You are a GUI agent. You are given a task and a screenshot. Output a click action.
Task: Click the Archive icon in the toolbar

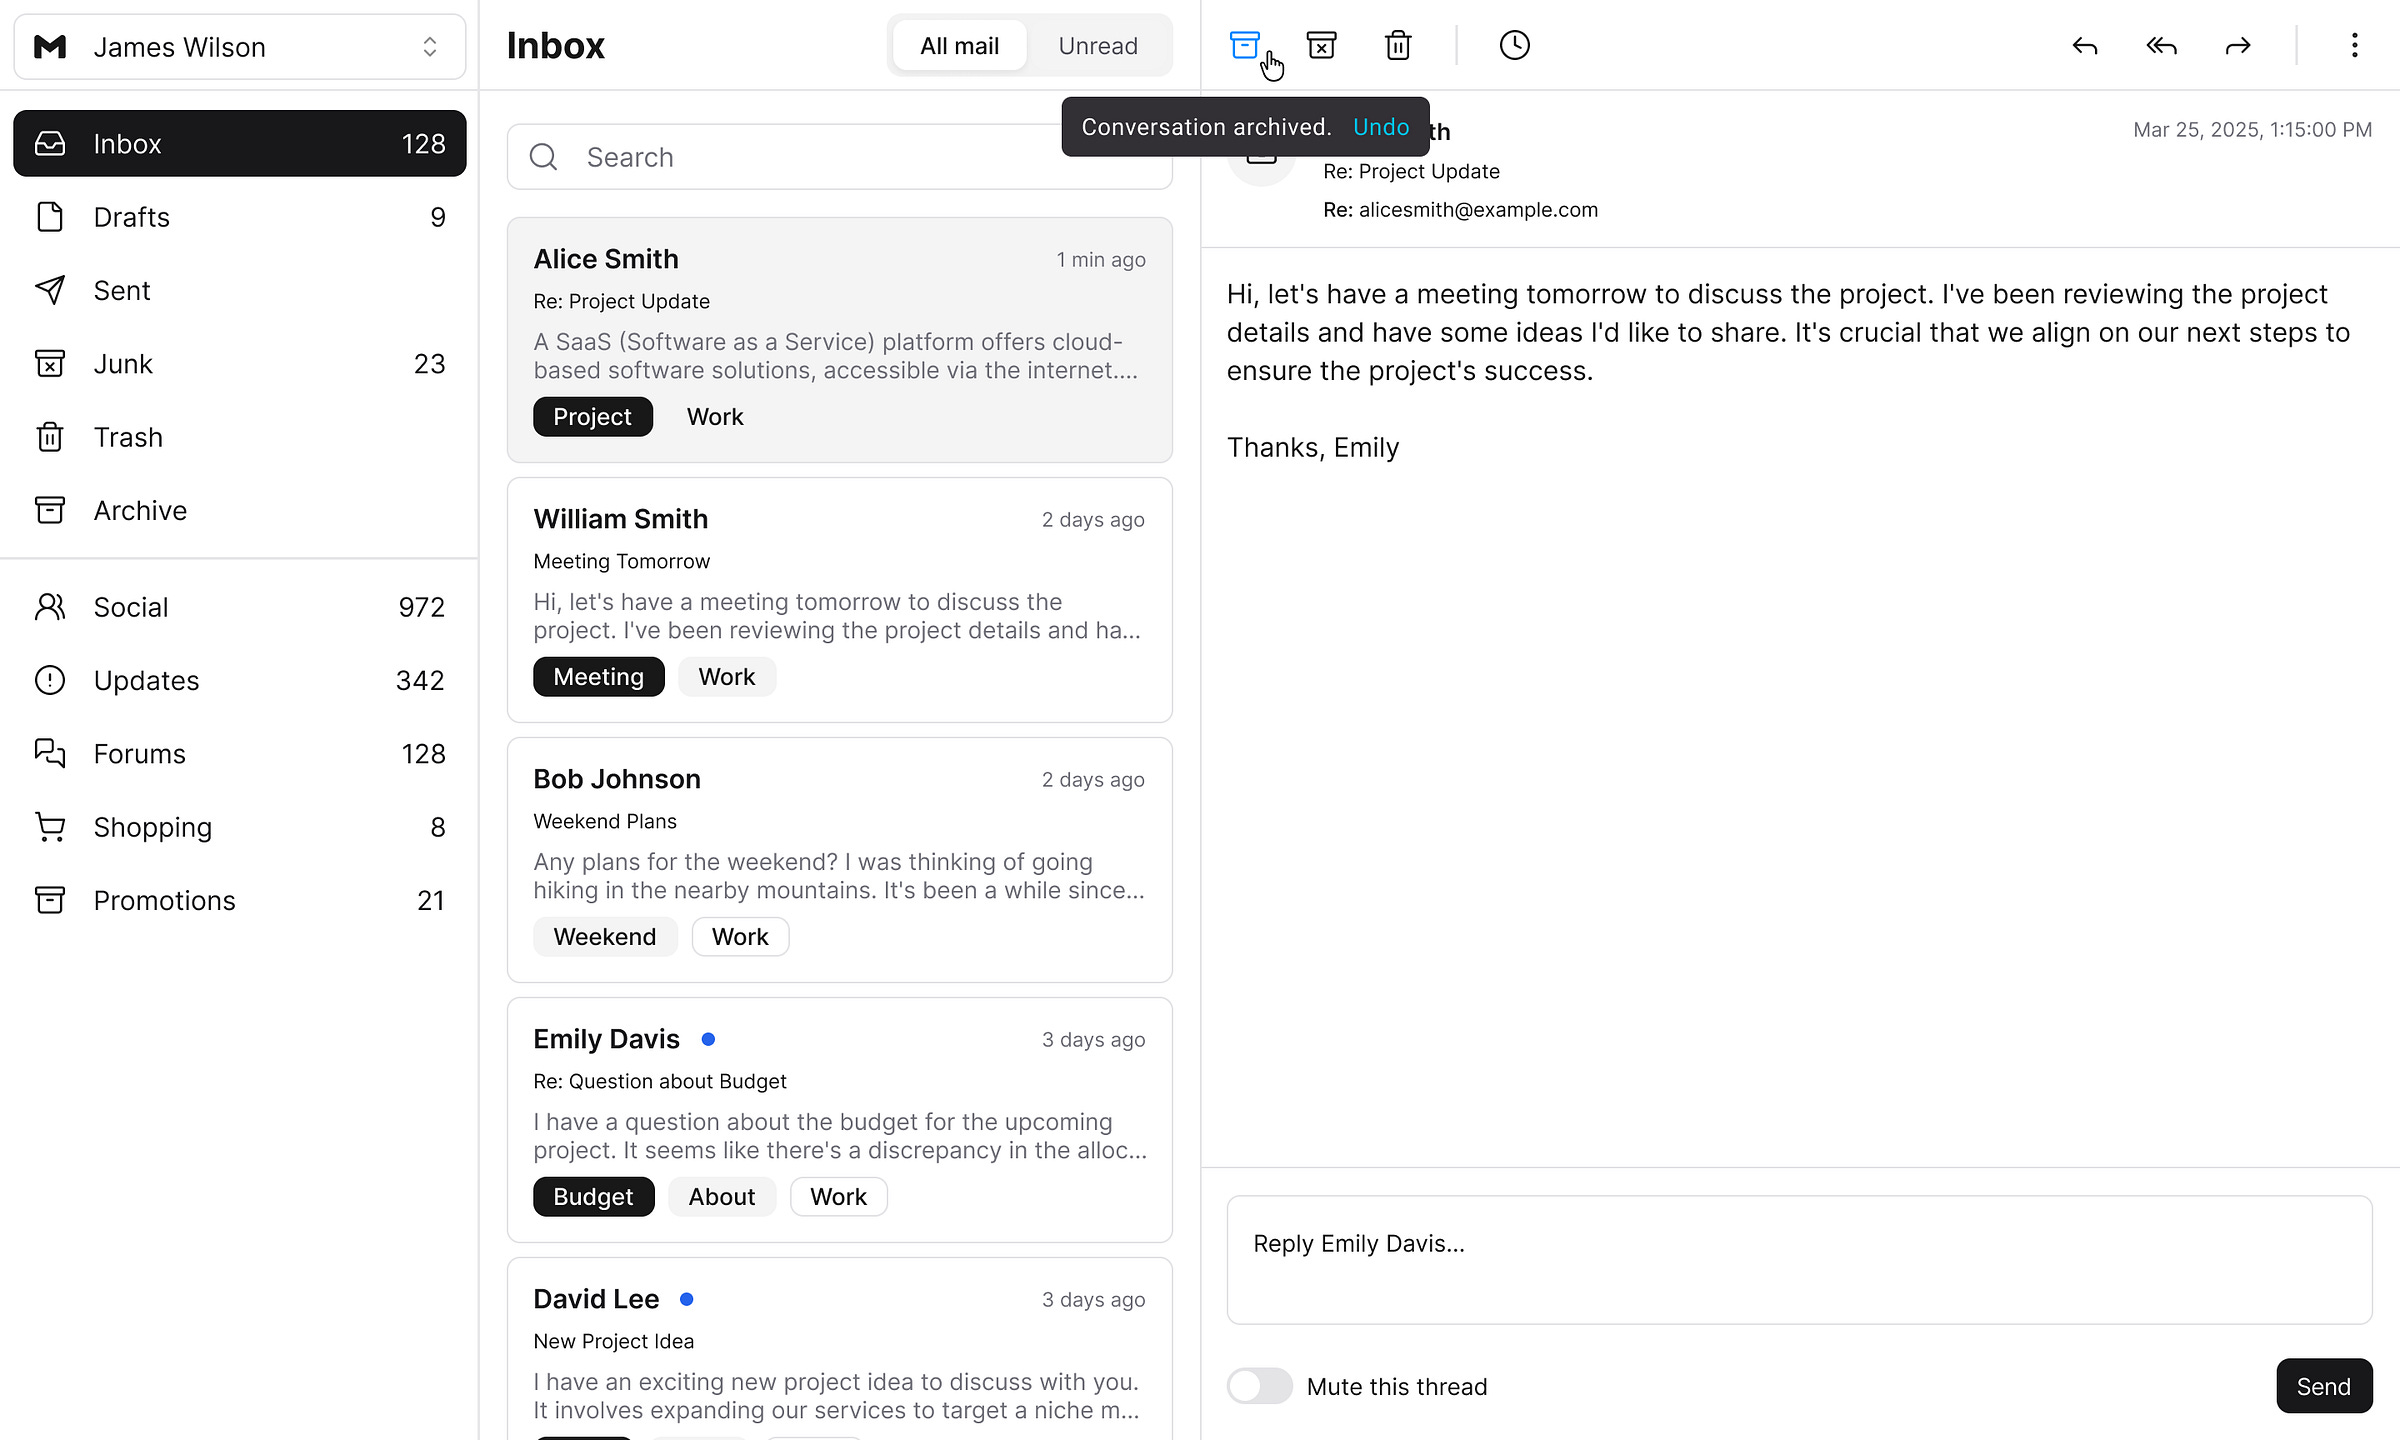[1244, 45]
